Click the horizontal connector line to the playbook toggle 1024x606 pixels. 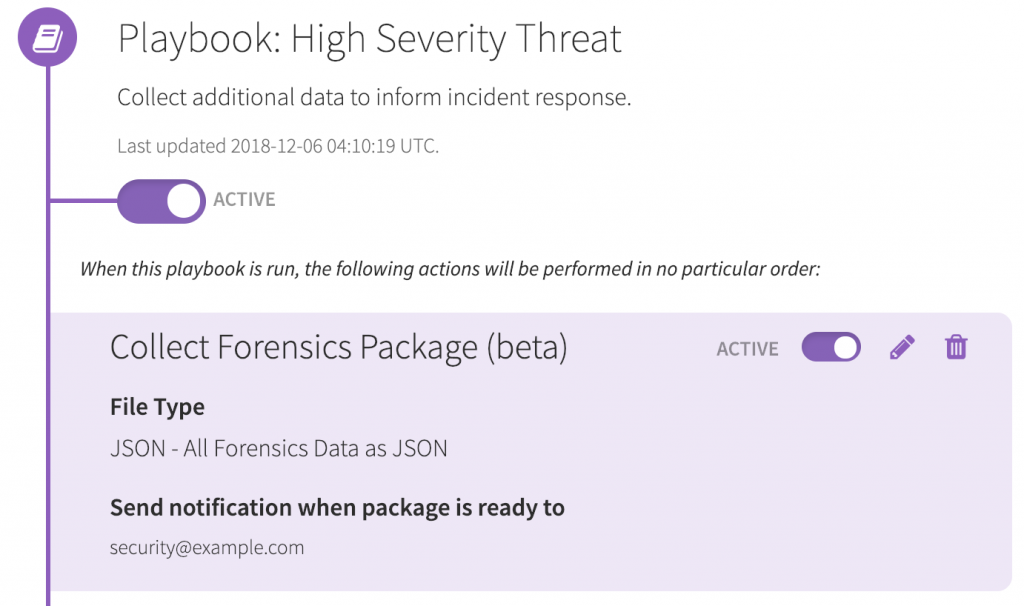[82, 201]
